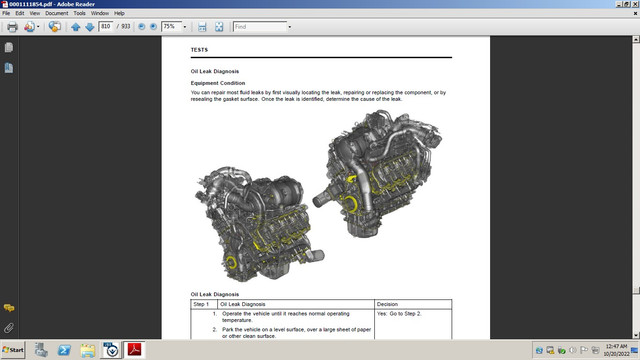Open the Find options dropdown arrow
The height and width of the screenshot is (360, 640).
[x=290, y=27]
